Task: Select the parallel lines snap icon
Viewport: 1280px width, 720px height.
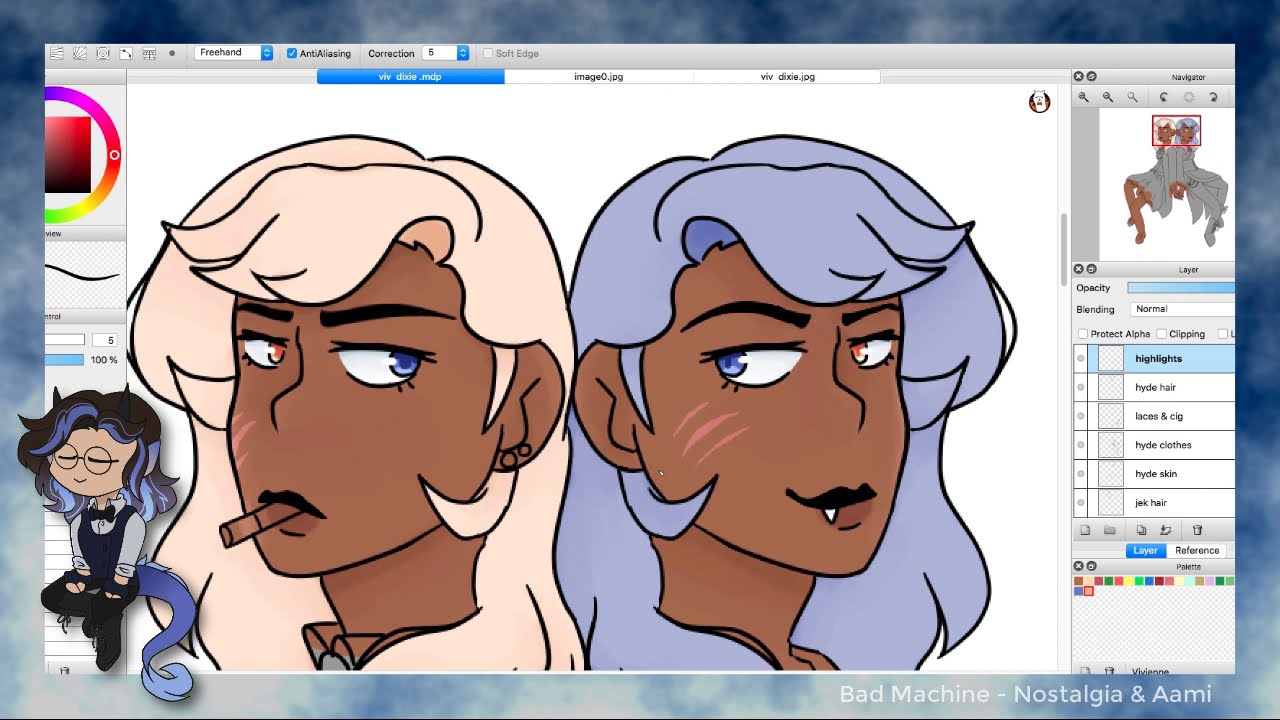Action: (x=56, y=53)
